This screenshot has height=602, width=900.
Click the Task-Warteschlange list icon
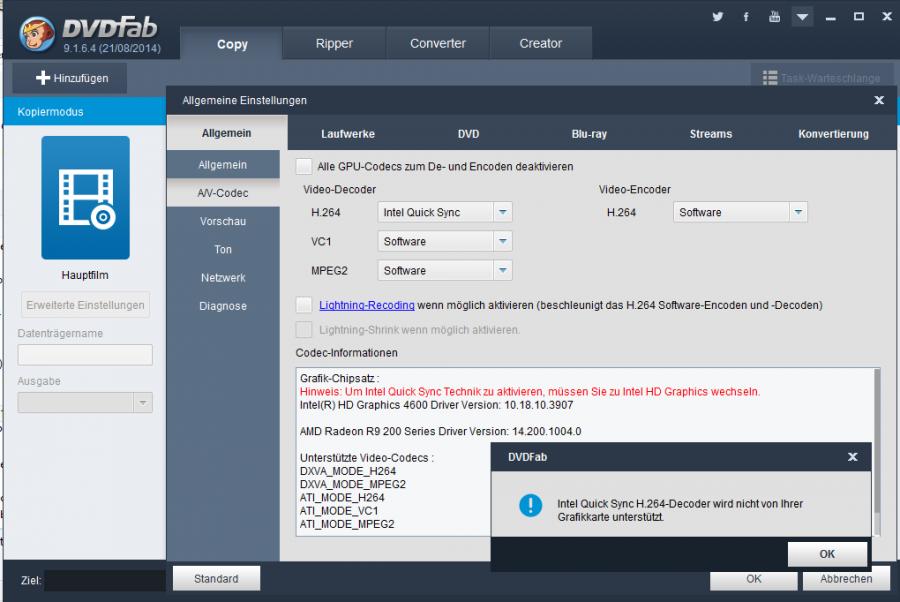pyautogui.click(x=770, y=77)
